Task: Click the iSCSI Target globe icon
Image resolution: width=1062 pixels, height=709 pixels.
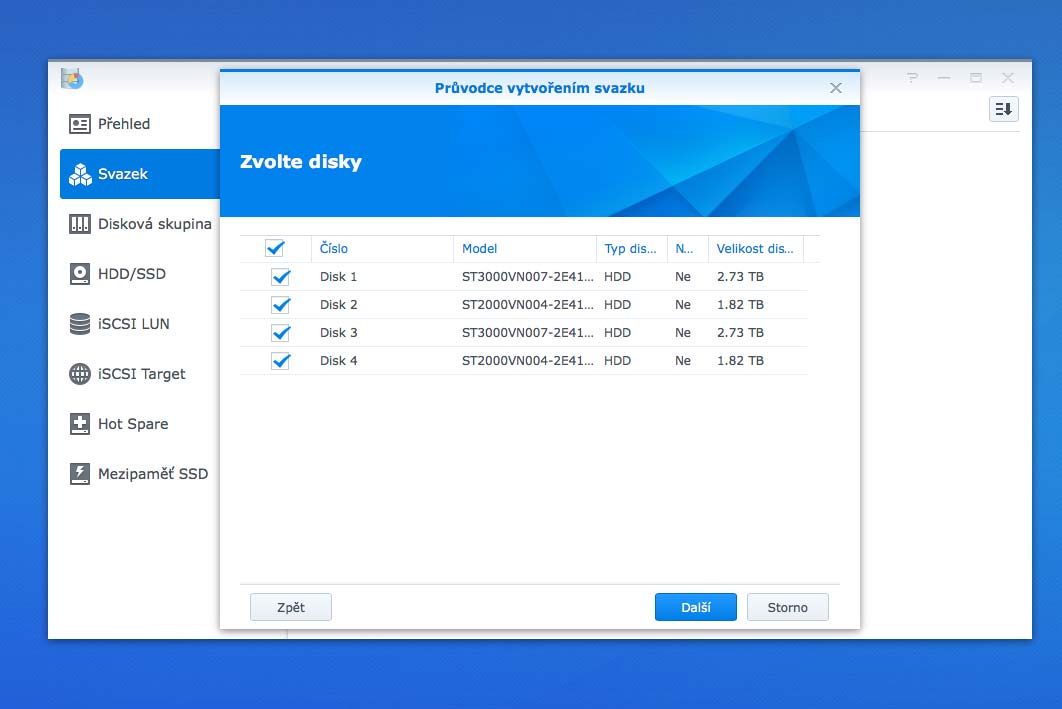Action: 80,374
